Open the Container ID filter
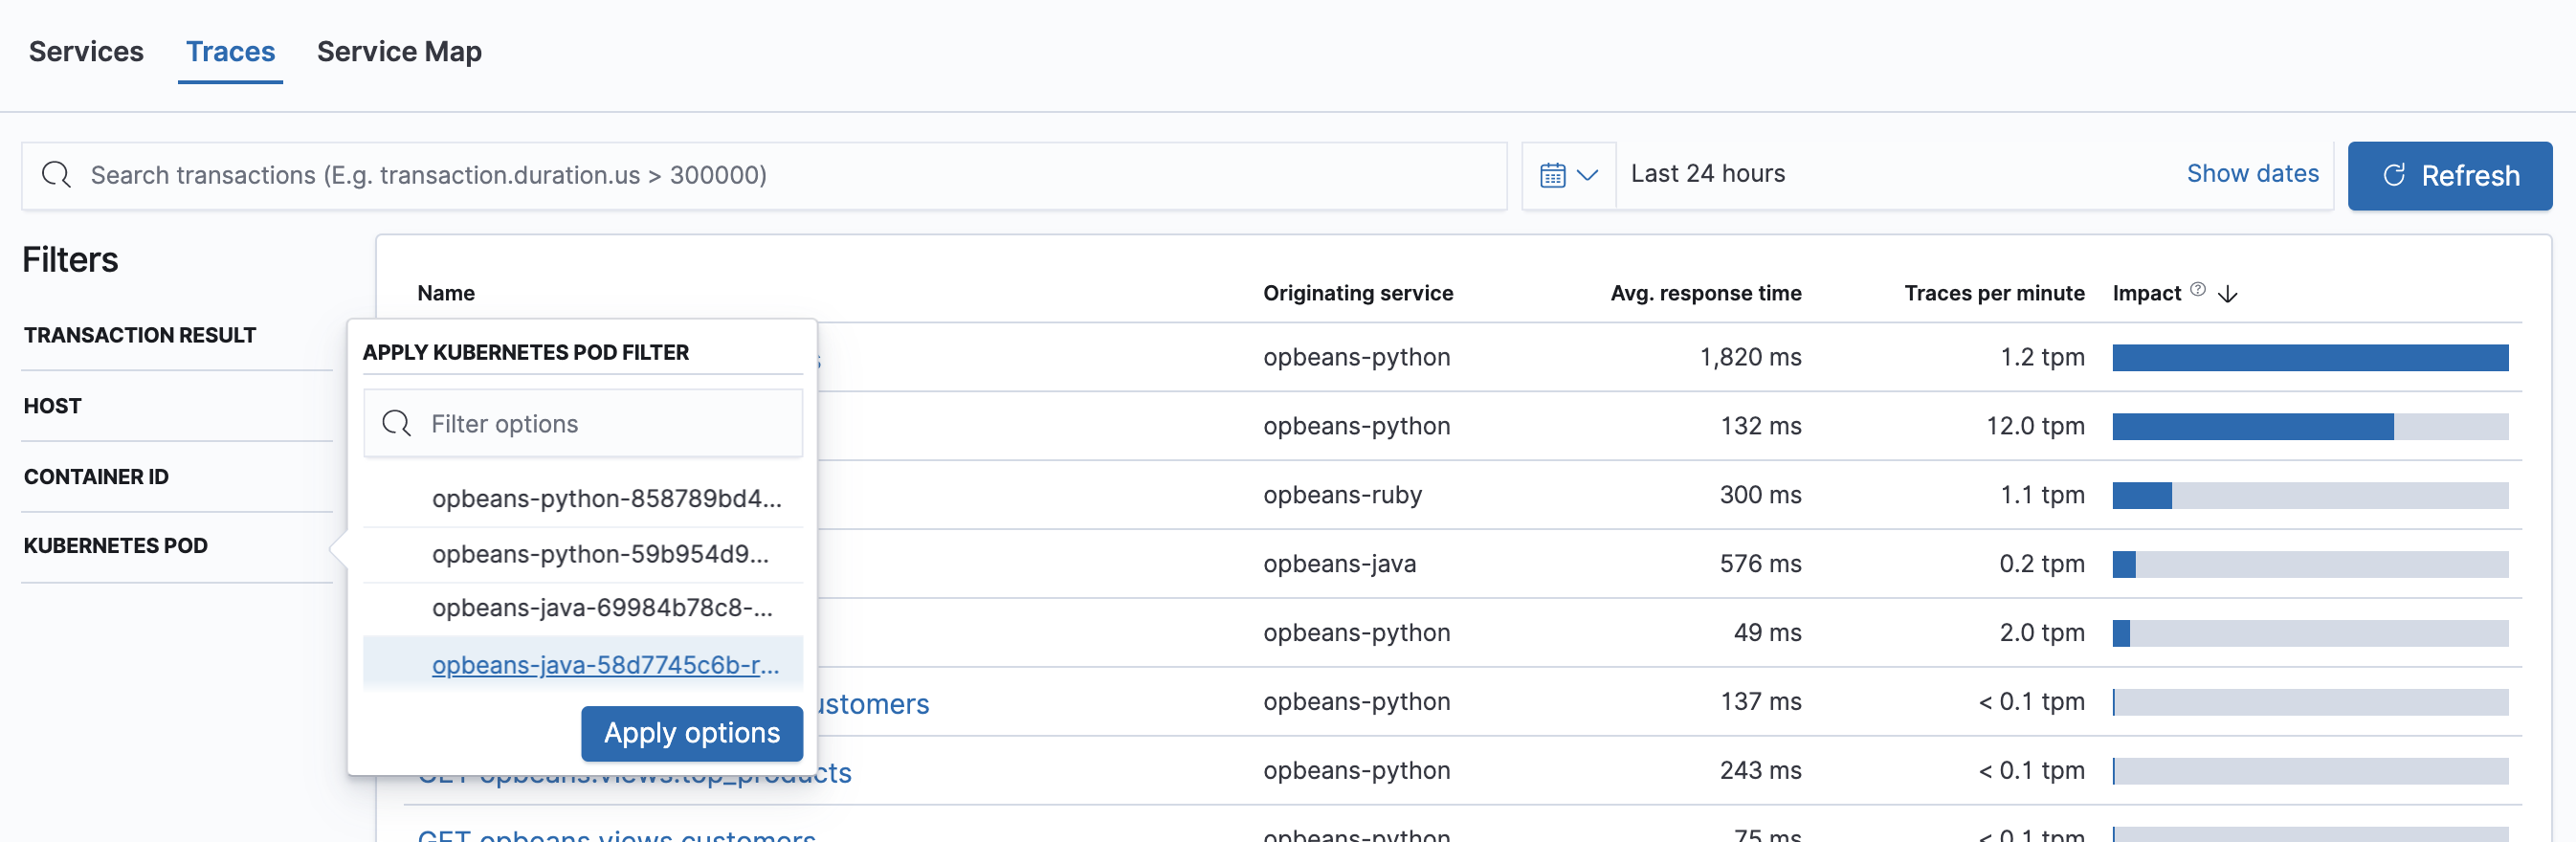The image size is (2576, 842). click(96, 477)
